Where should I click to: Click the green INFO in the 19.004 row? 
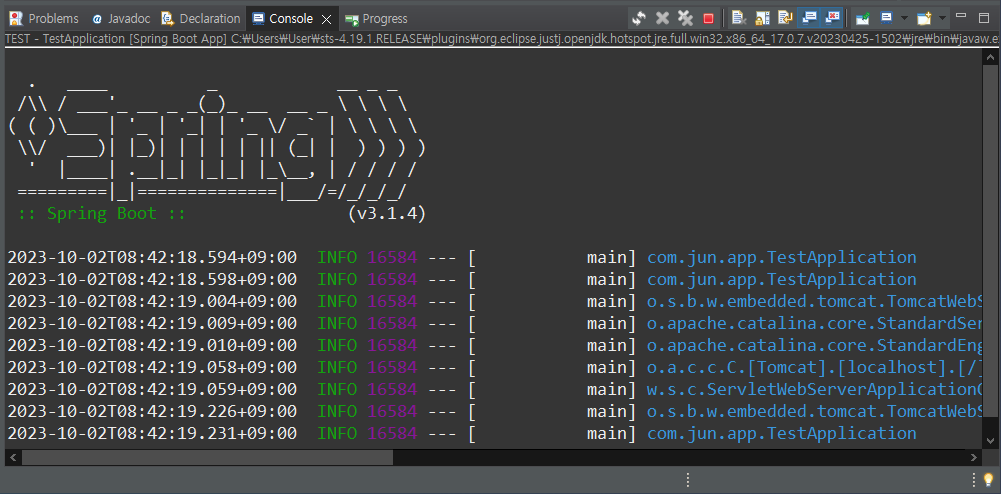tap(337, 301)
